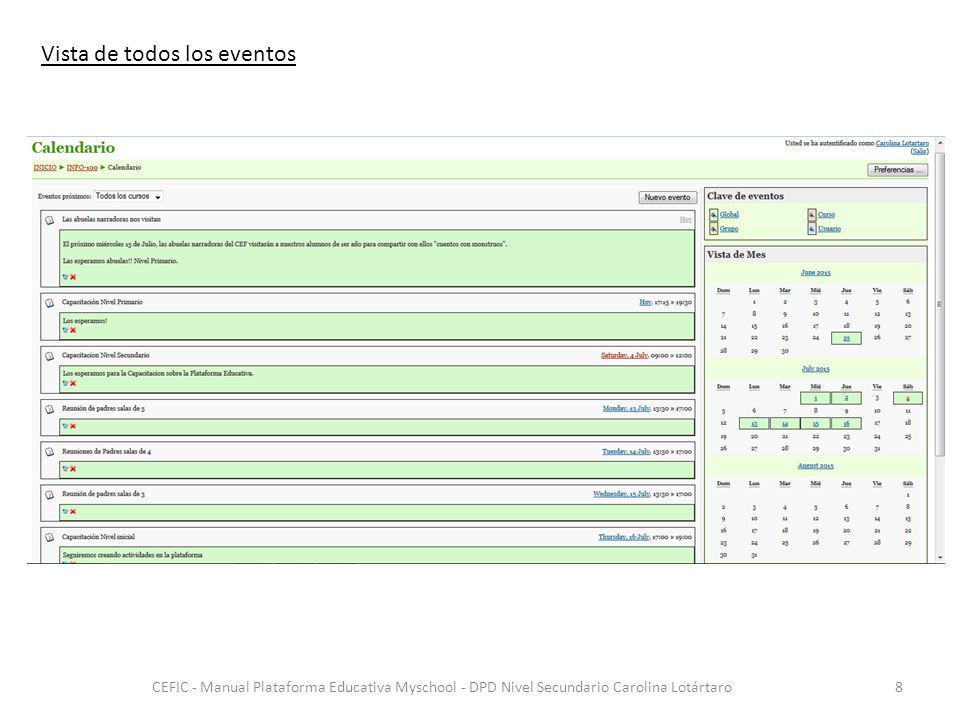Toggle Grupo events visibility eye icon
The height and width of the screenshot is (720, 960).
pyautogui.click(x=713, y=228)
